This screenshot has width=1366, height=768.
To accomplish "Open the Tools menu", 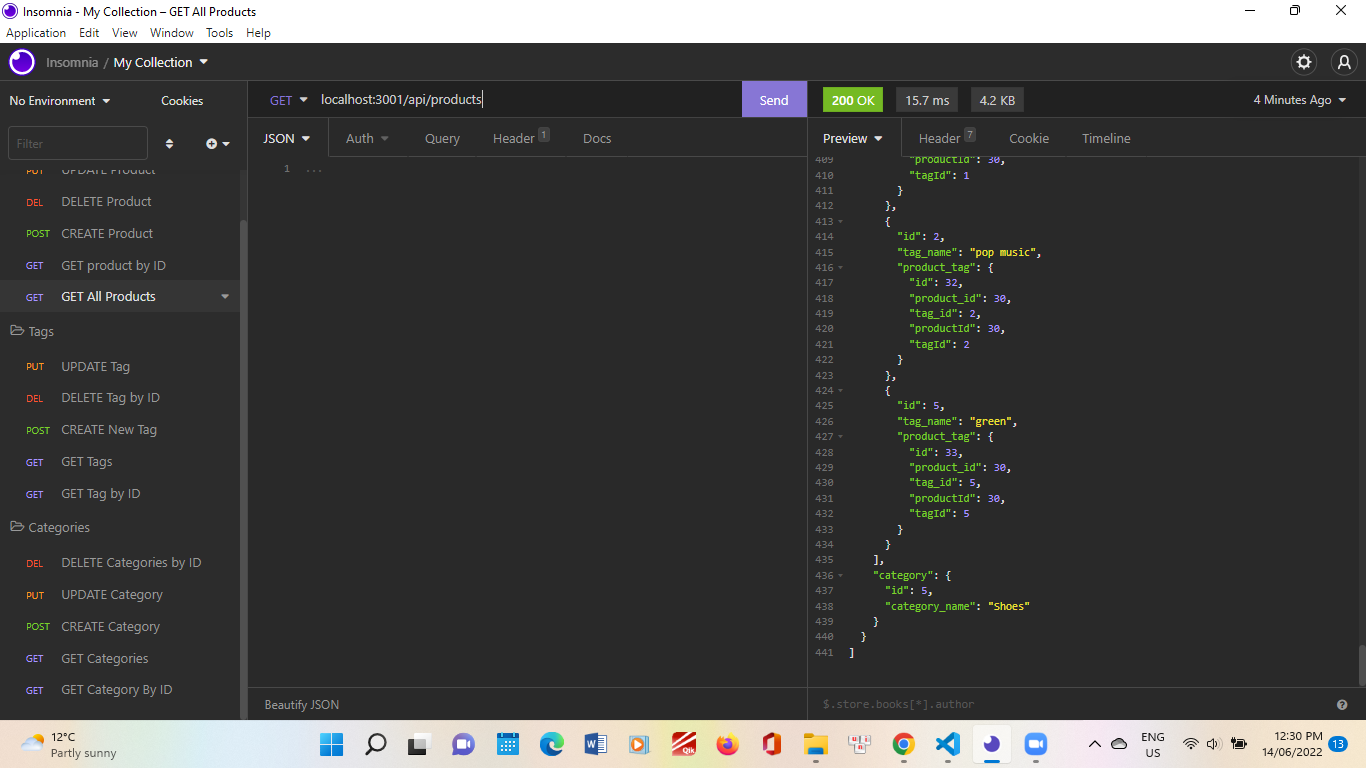I will click(219, 32).
